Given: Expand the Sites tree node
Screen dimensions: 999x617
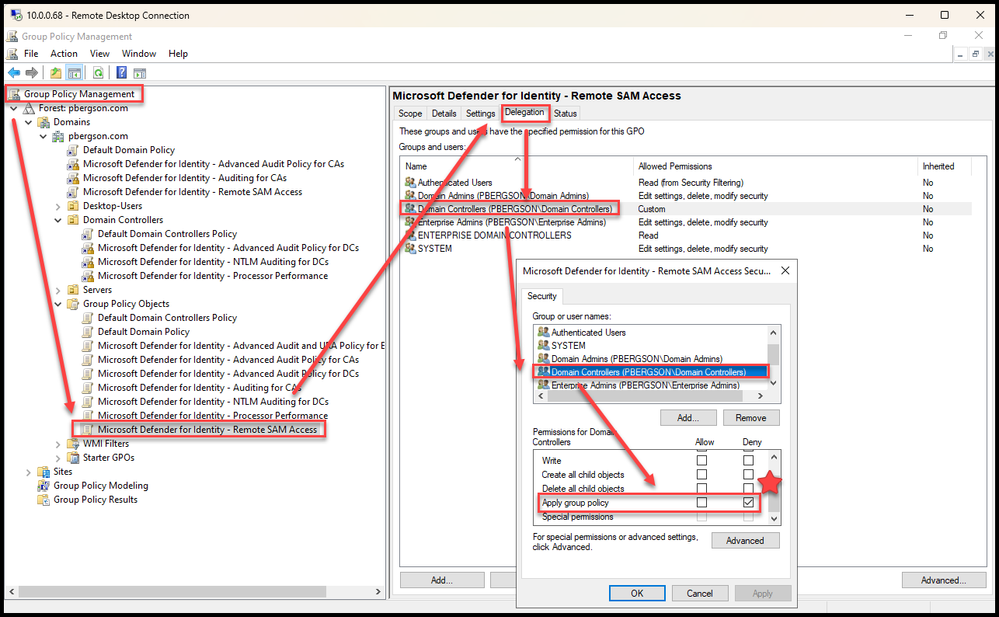Looking at the screenshot, I should click(28, 472).
